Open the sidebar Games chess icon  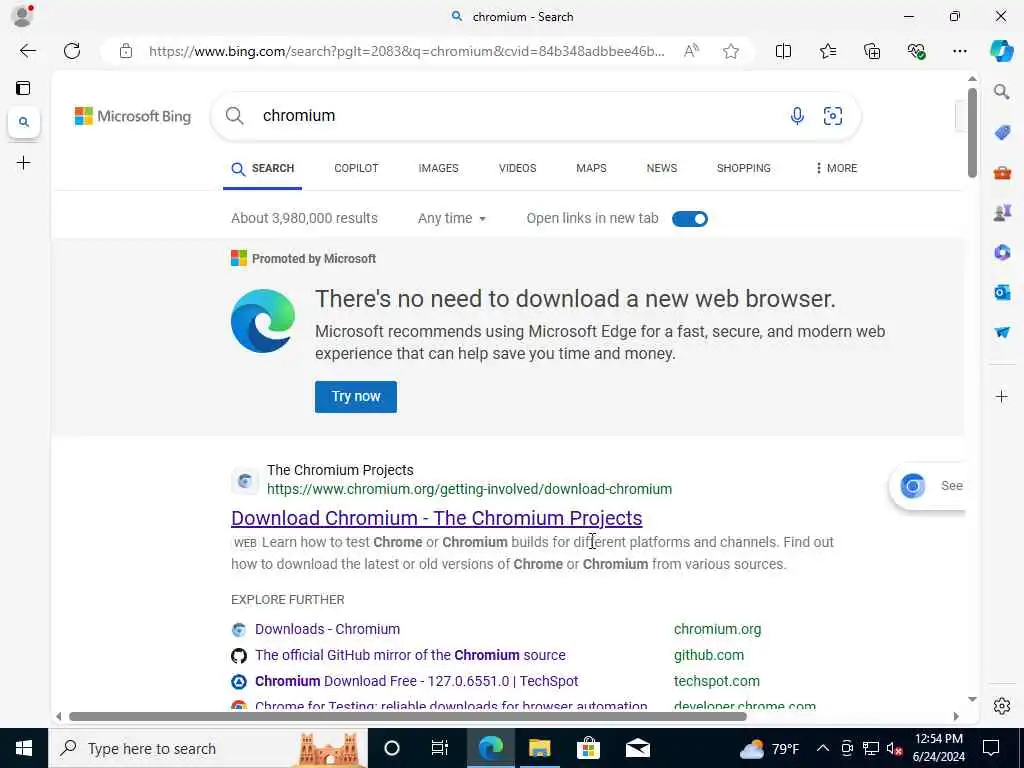pyautogui.click(x=1002, y=213)
